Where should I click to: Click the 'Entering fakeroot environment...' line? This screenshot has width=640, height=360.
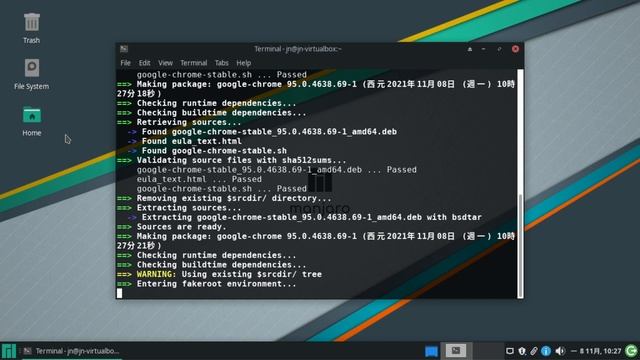click(x=216, y=284)
